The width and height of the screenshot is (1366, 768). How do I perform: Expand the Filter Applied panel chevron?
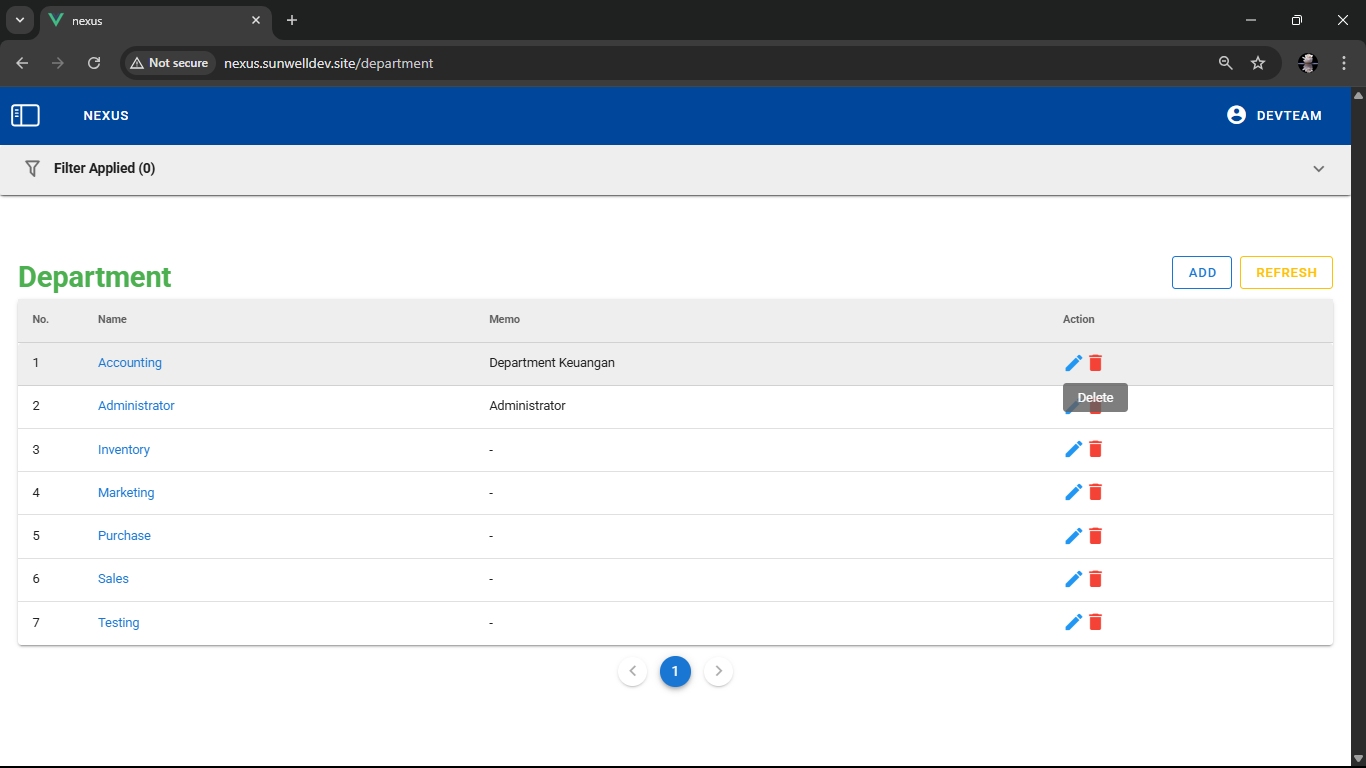click(x=1318, y=169)
